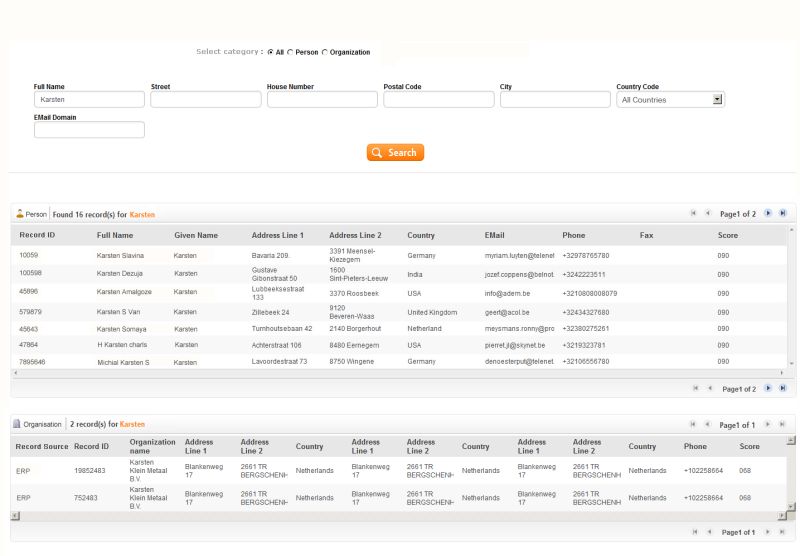
Task: Go to first page in Person top pager
Action: pos(693,213)
